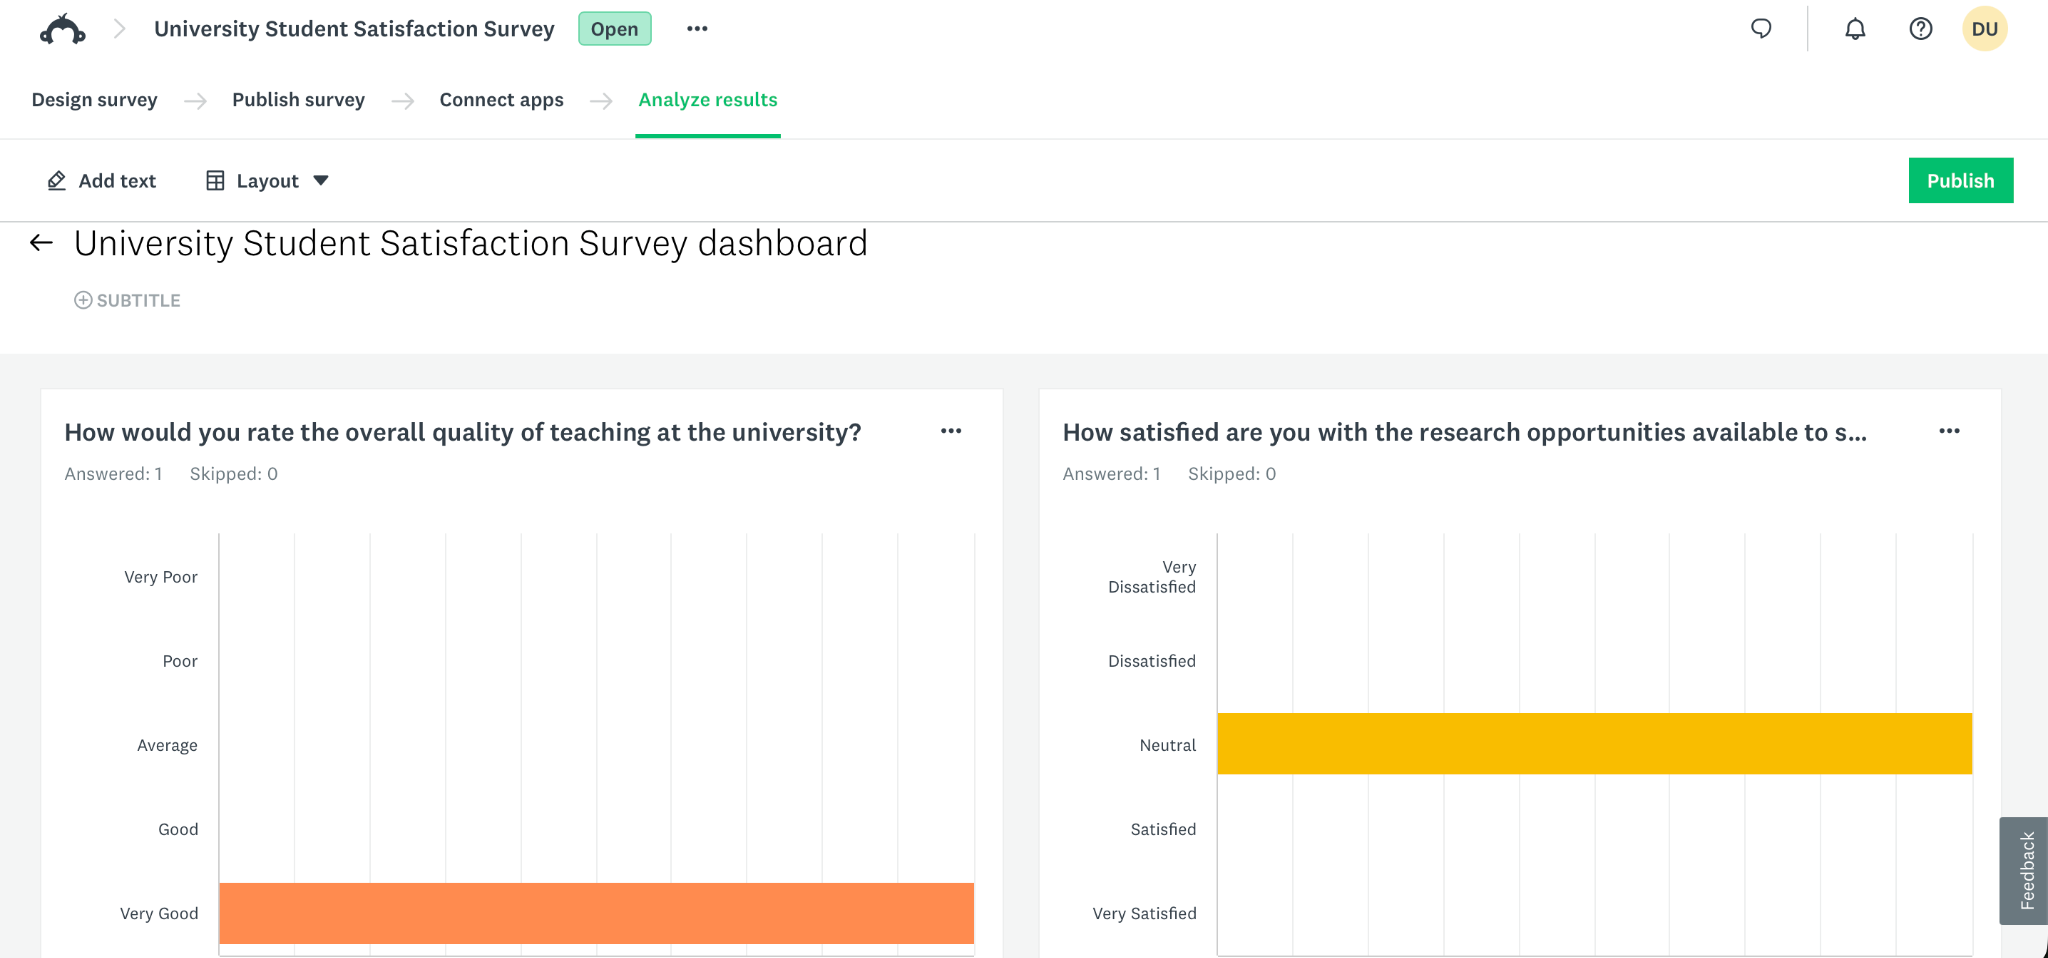
Task: Go to Connect apps step
Action: tap(502, 100)
